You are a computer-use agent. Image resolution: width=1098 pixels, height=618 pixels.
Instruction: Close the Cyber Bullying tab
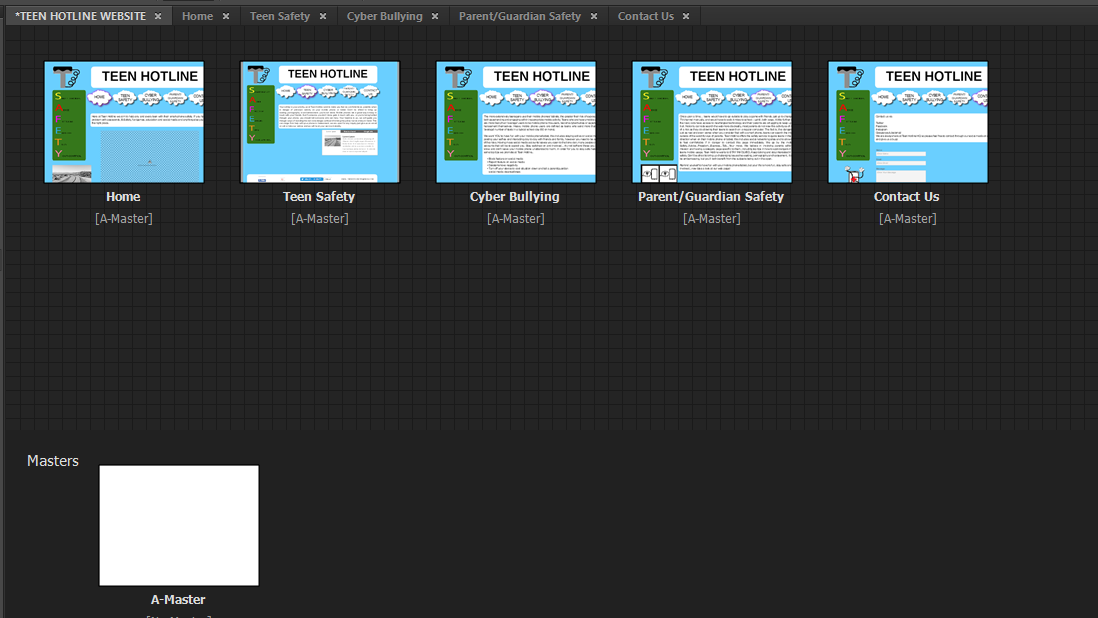pyautogui.click(x=435, y=16)
